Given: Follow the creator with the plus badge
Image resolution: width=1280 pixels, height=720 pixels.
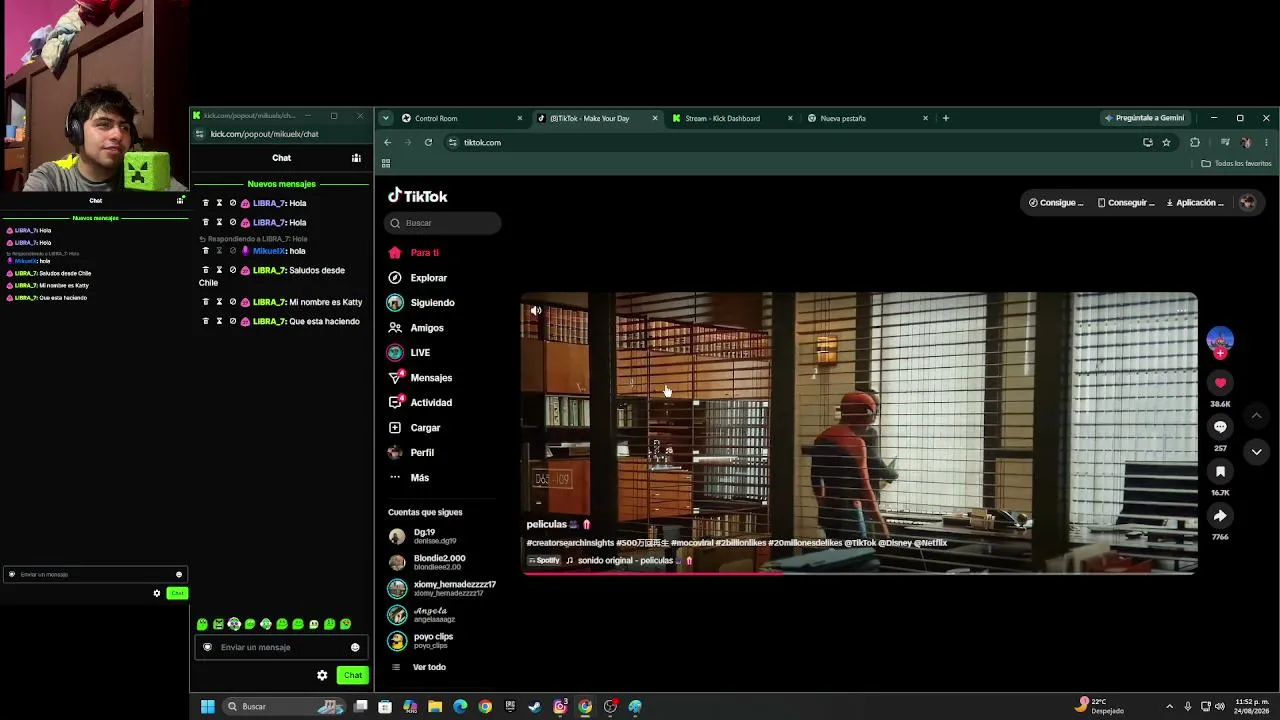Looking at the screenshot, I should click(1220, 353).
